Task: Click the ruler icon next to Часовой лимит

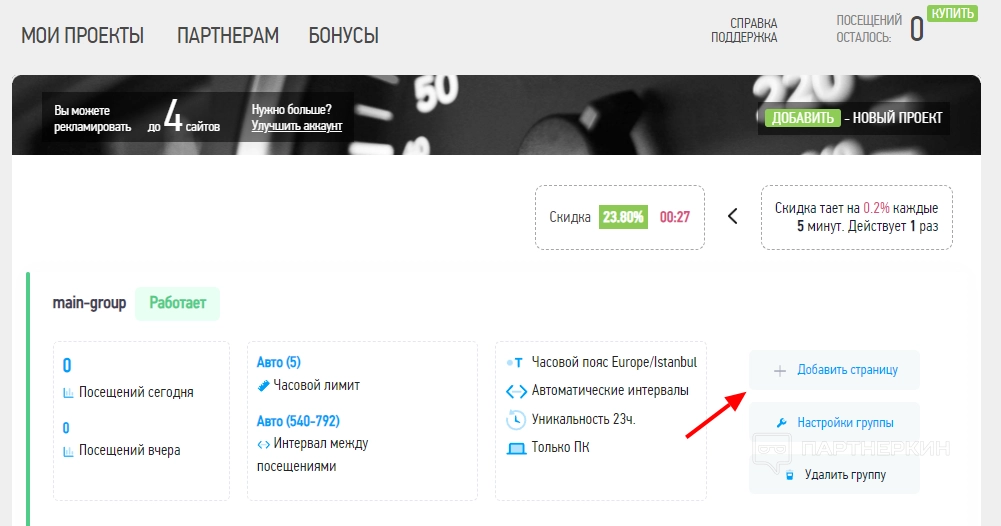Action: click(263, 386)
